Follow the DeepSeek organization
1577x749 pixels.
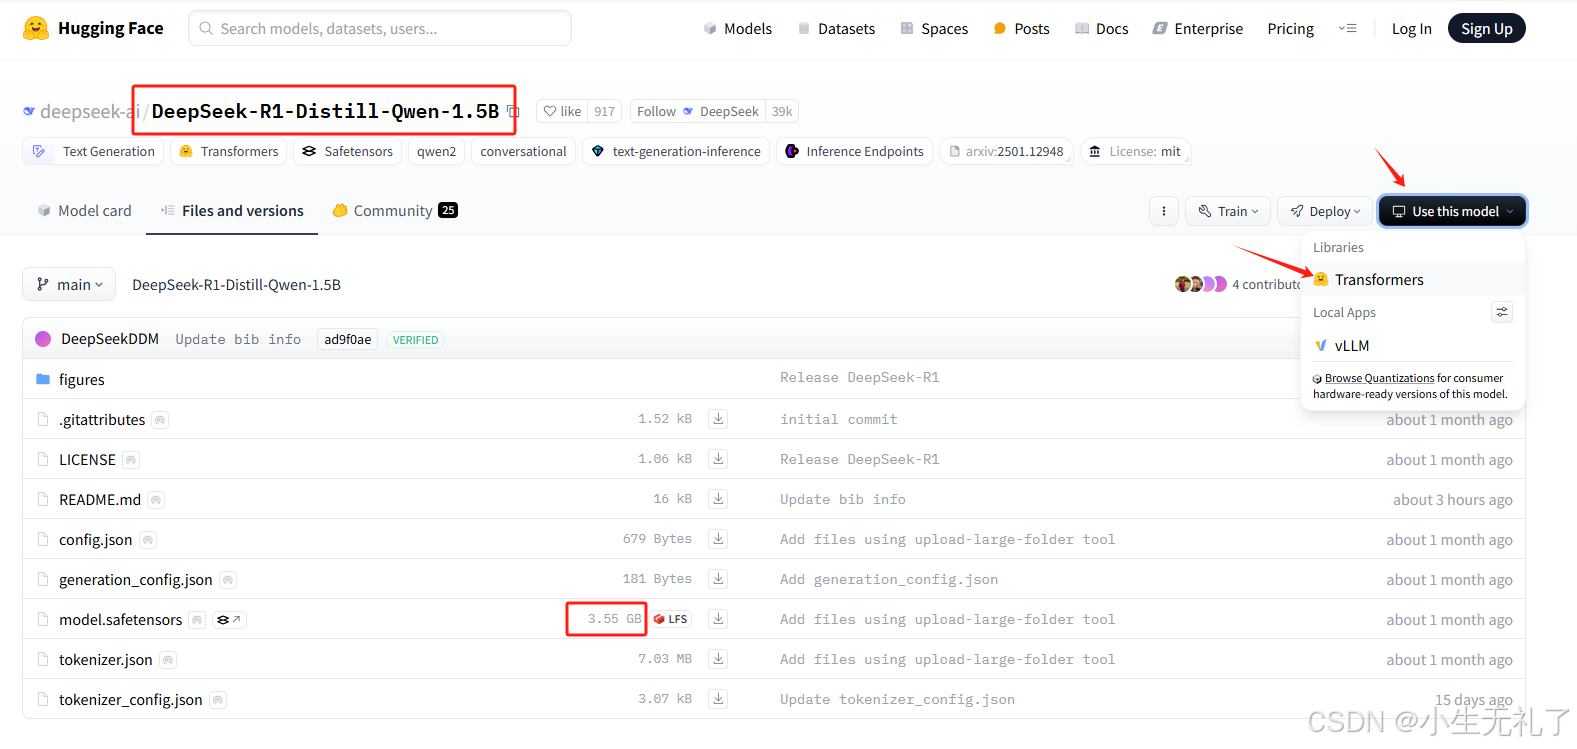(697, 111)
